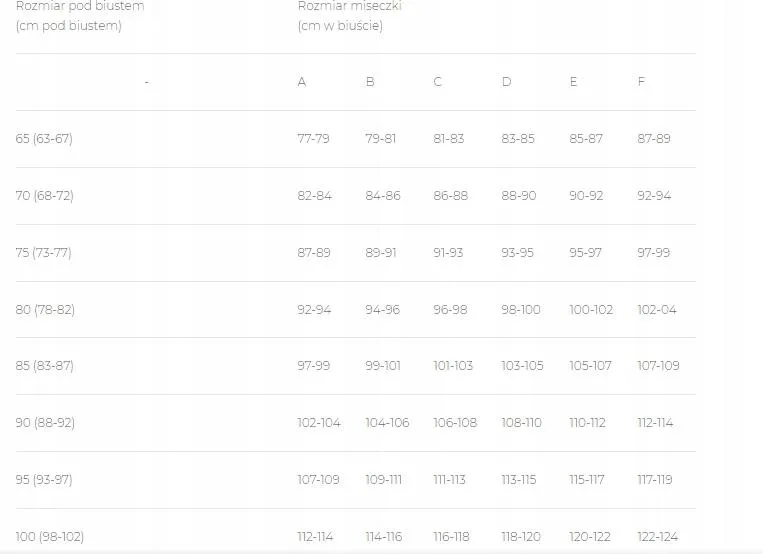763x554 pixels.
Task: Select the 65 (63-67) underbust row label
Action: click(44, 139)
